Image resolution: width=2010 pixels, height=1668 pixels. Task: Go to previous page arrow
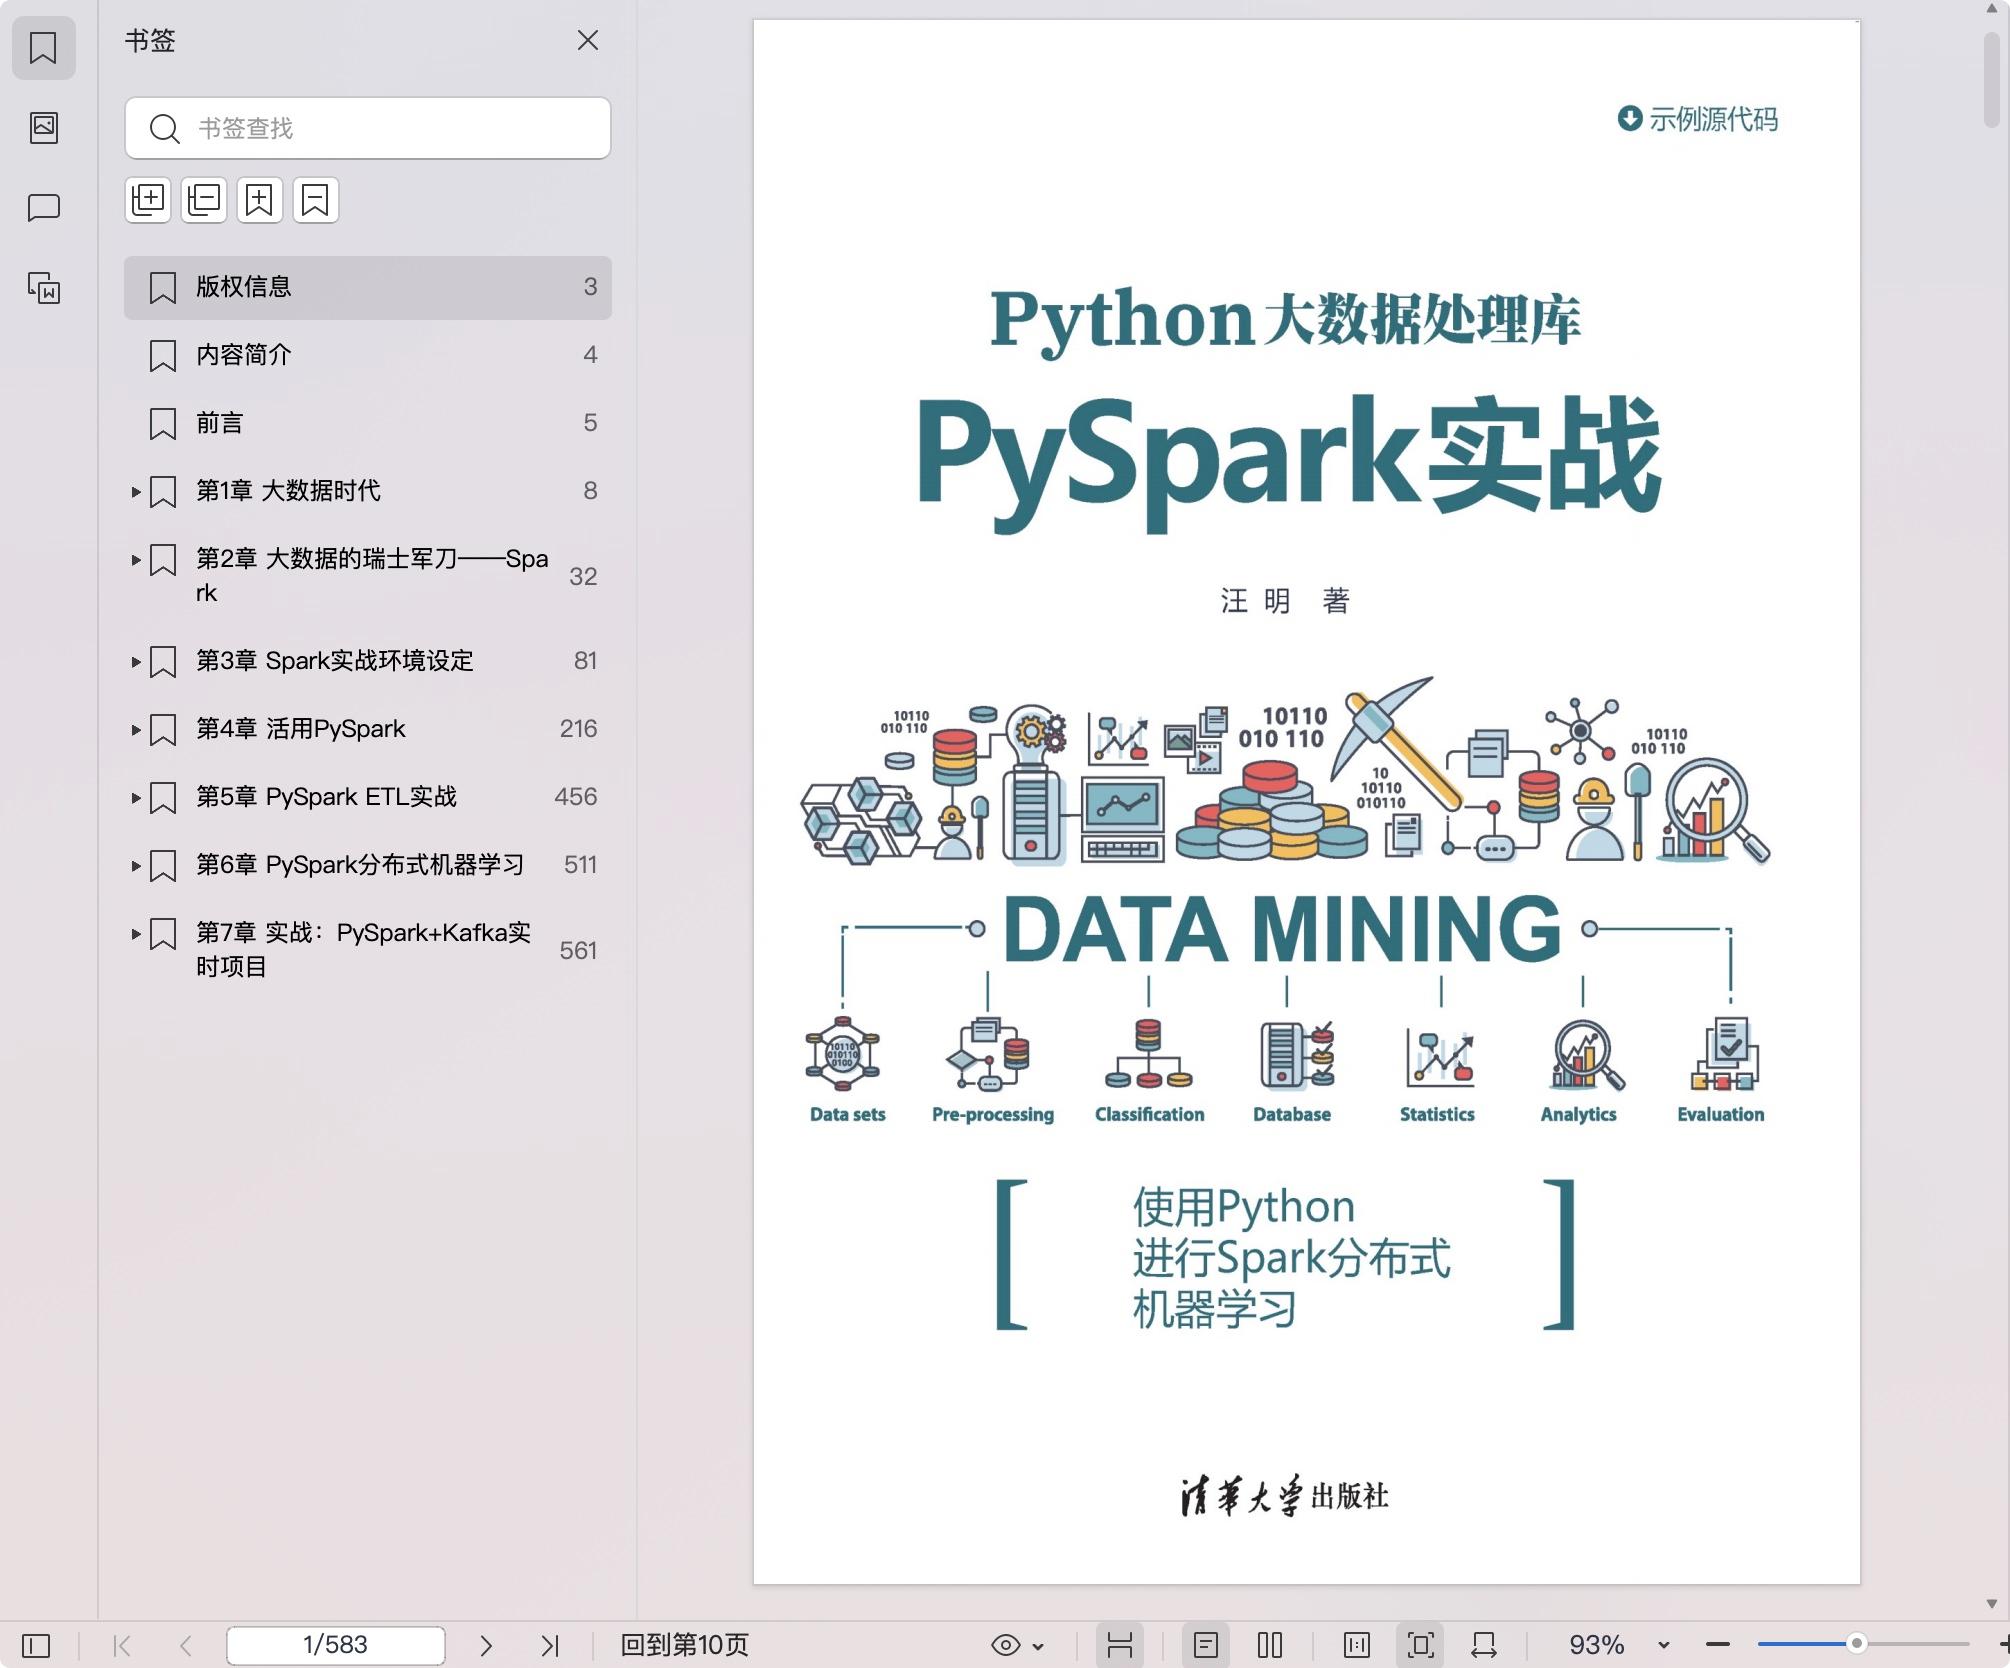(185, 1645)
